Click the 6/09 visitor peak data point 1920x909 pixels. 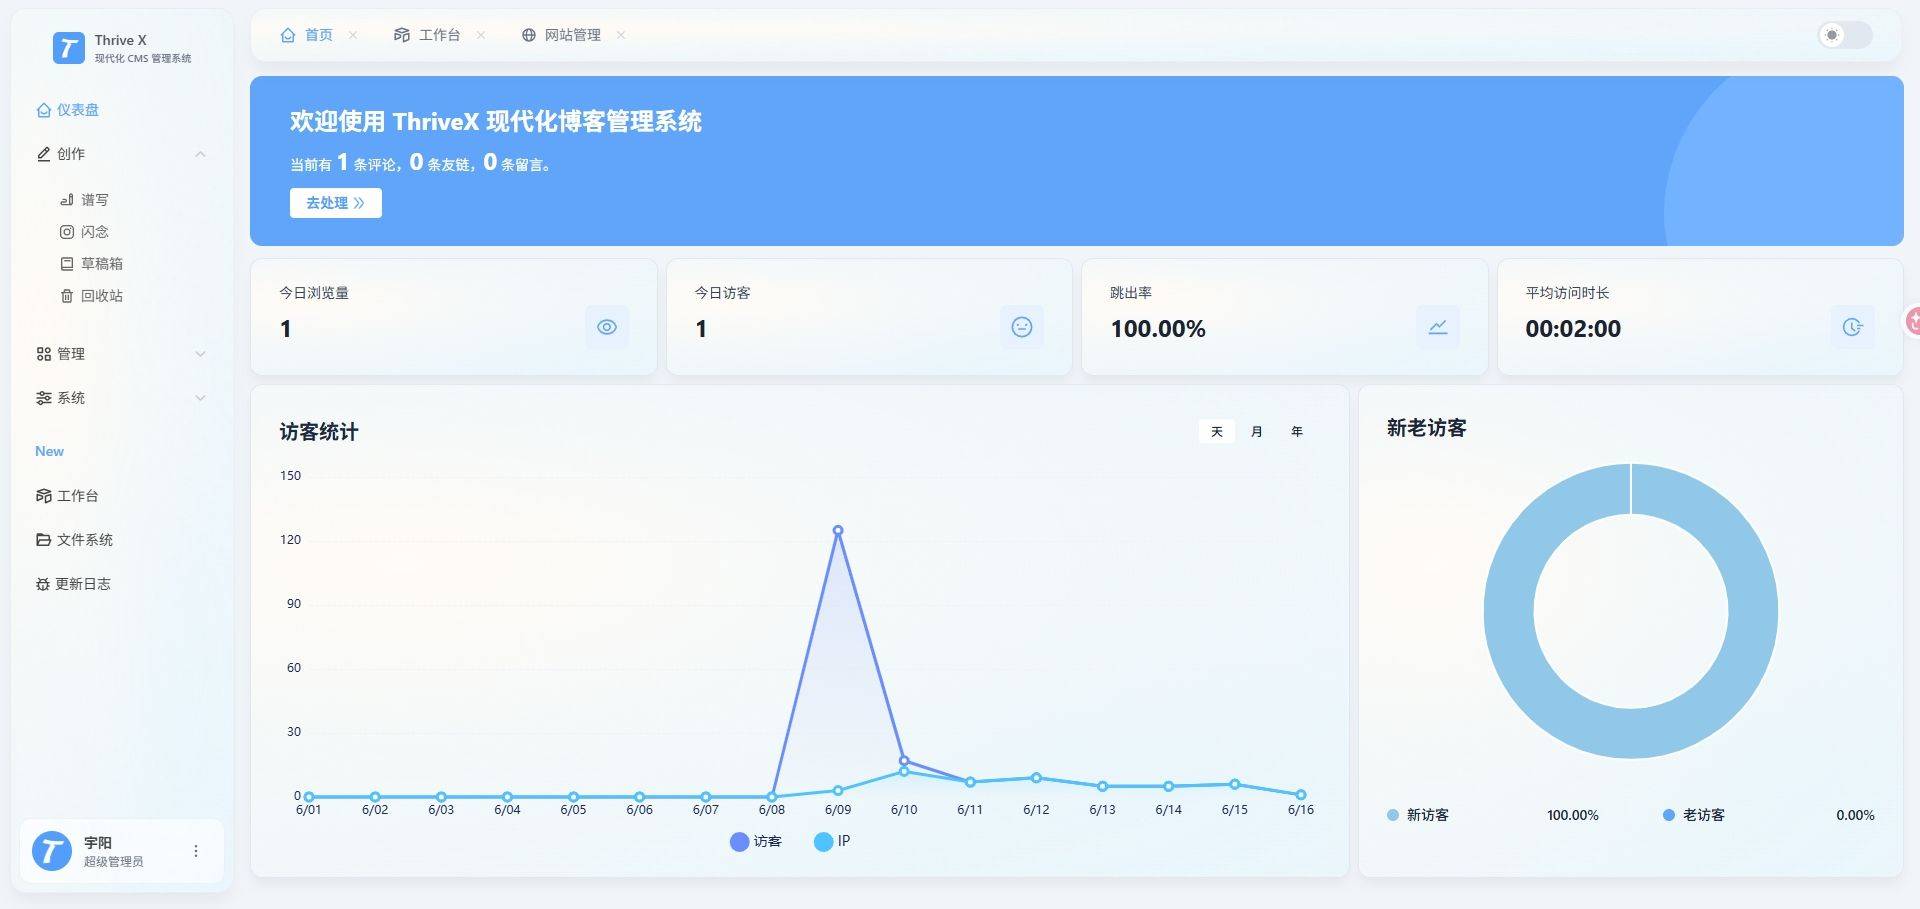(838, 531)
